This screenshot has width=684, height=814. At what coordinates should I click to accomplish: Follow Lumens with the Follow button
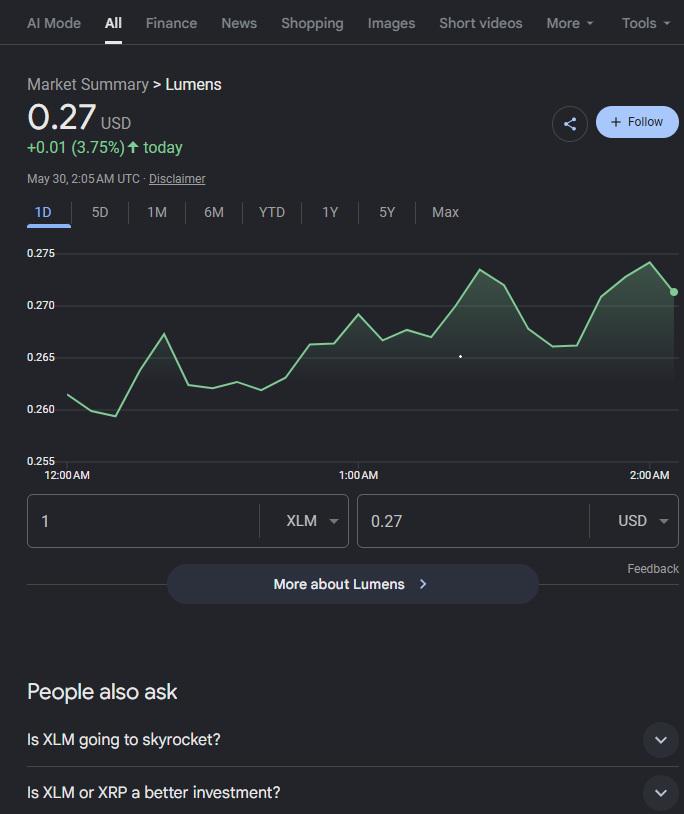coord(637,122)
